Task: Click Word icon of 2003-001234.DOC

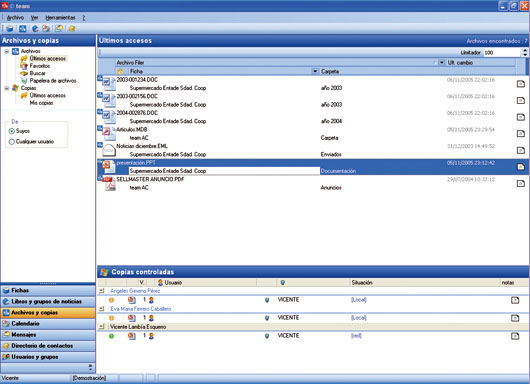Action: click(x=108, y=83)
